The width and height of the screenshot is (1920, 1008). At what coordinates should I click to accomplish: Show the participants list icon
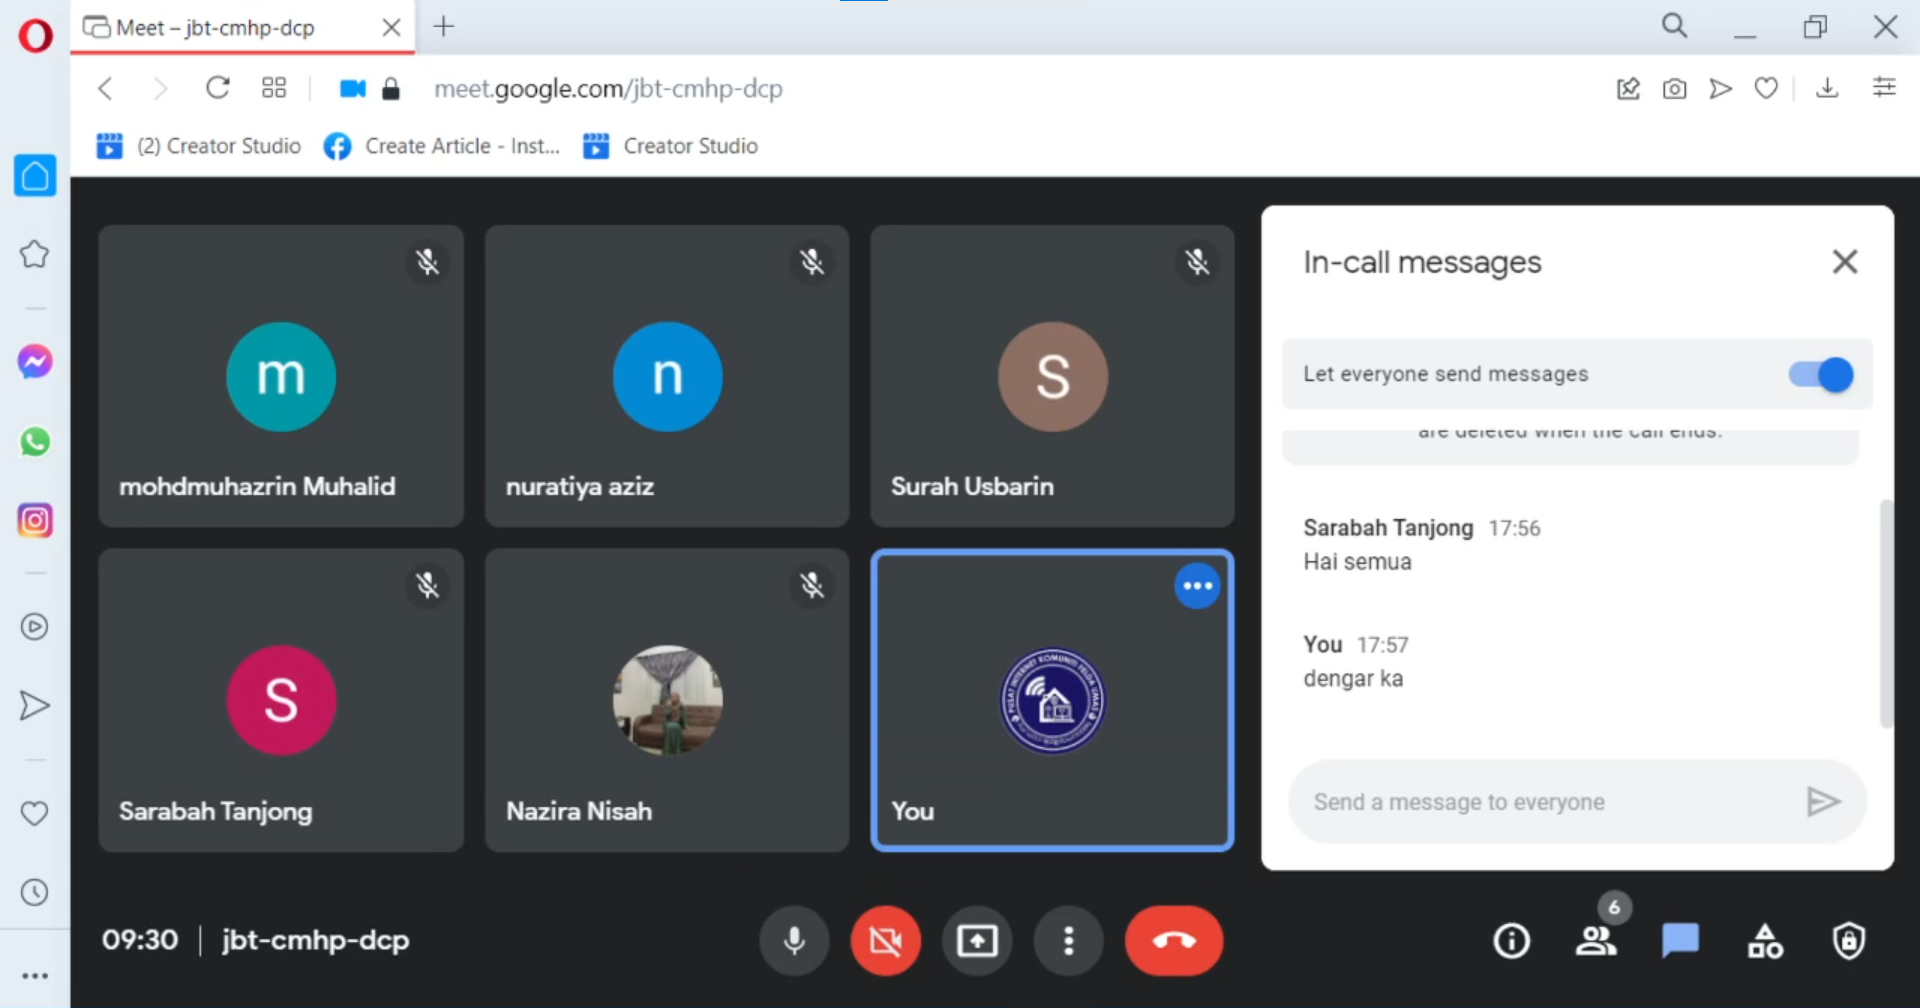coord(1596,940)
